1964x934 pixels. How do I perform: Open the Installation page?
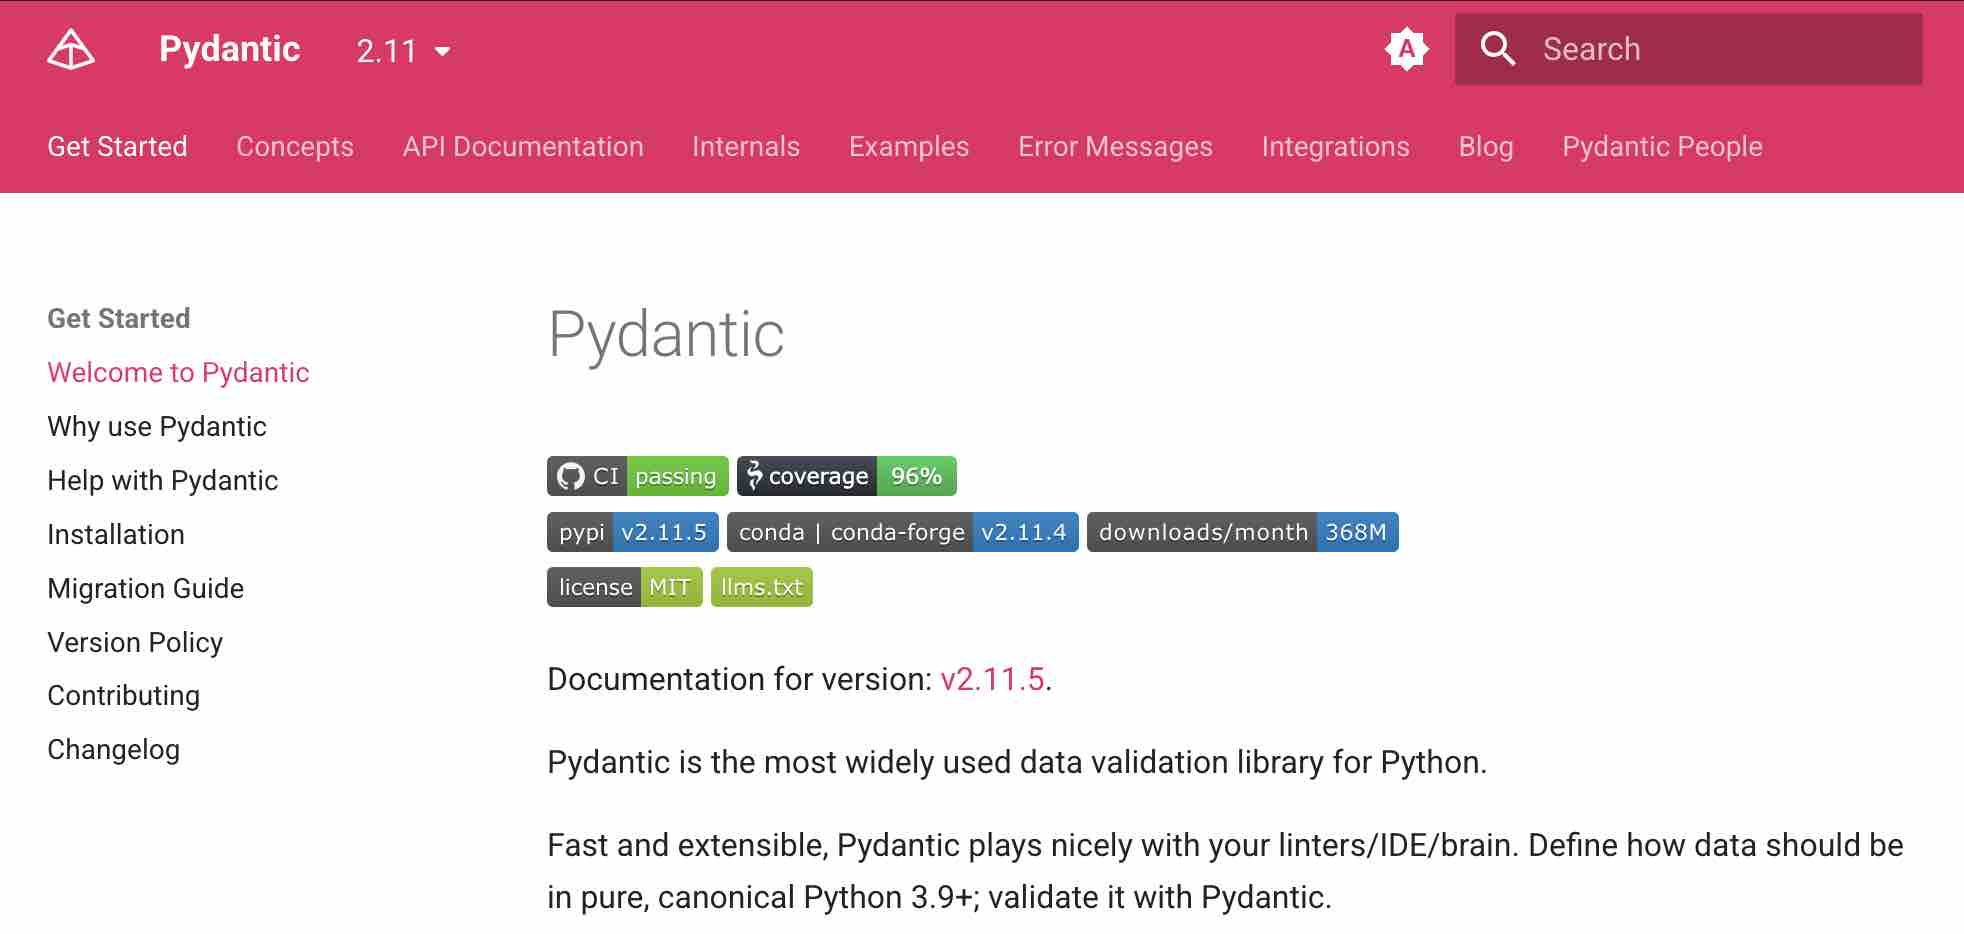coord(116,535)
